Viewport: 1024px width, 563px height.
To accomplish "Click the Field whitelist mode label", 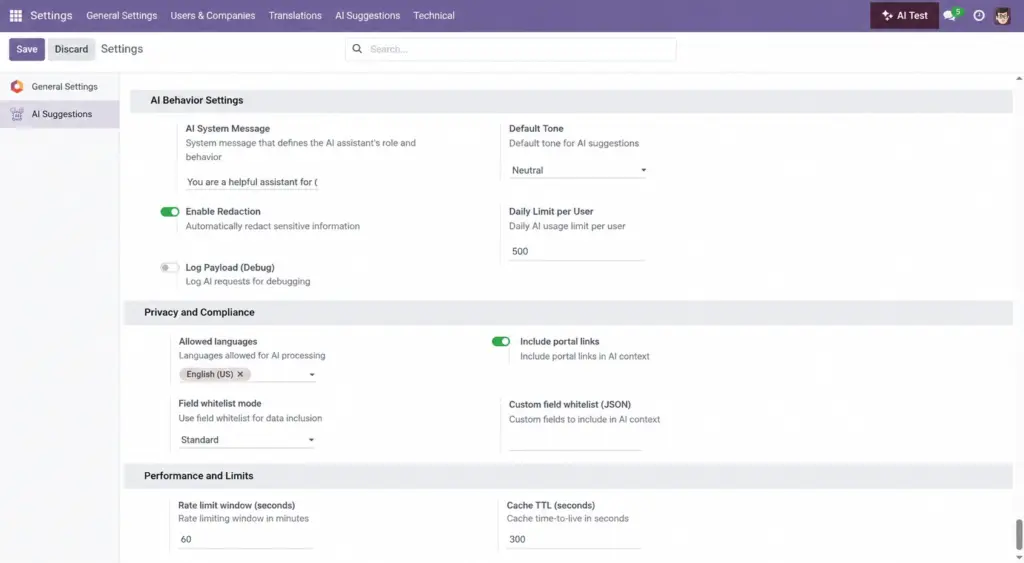I will pos(219,404).
